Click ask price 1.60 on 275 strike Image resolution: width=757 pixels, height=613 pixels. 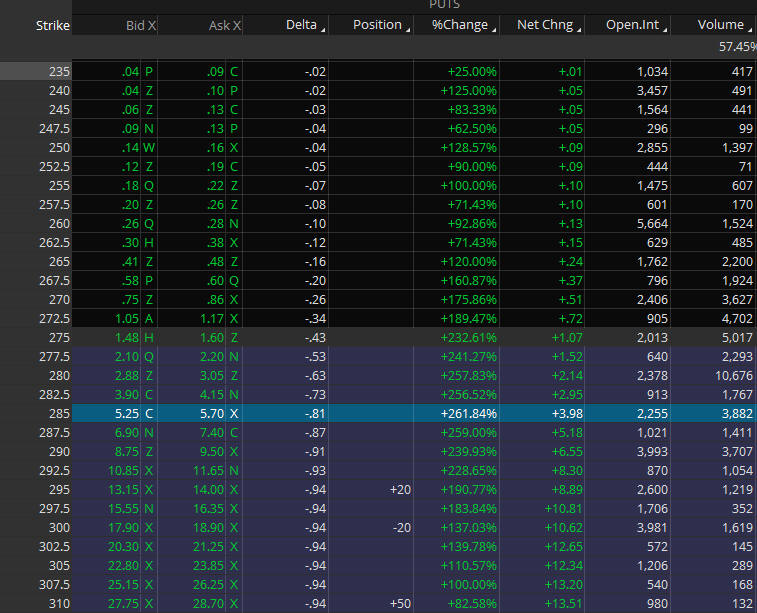[x=210, y=338]
